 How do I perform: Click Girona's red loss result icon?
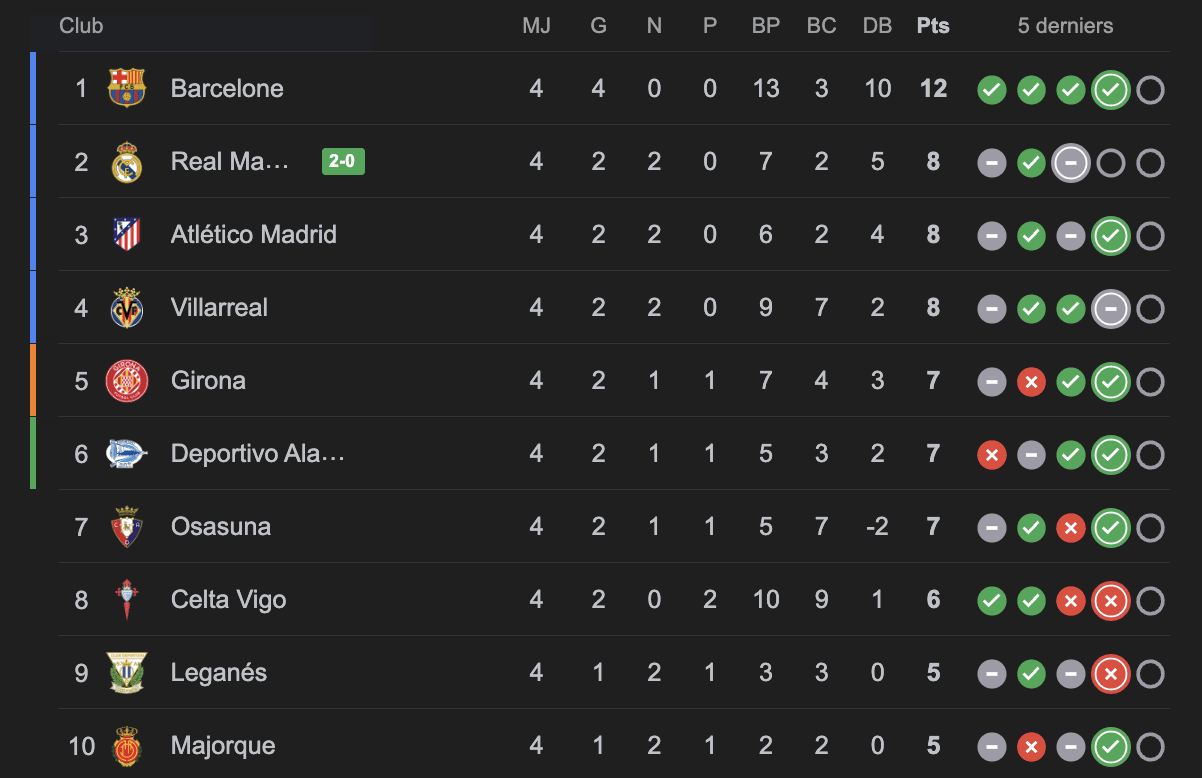coord(1031,382)
